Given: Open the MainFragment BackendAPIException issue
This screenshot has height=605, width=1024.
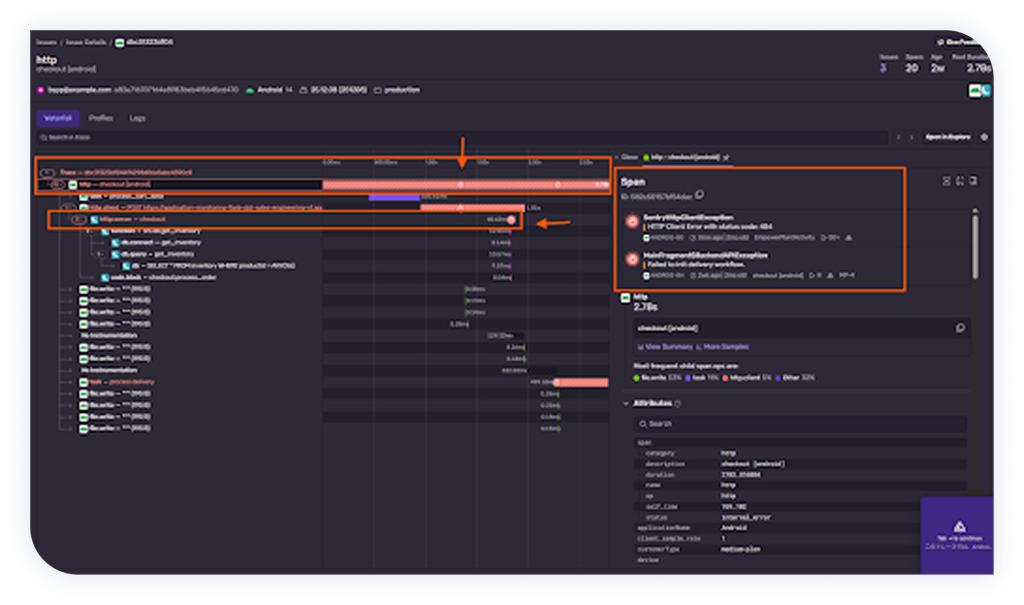Looking at the screenshot, I should (x=705, y=255).
